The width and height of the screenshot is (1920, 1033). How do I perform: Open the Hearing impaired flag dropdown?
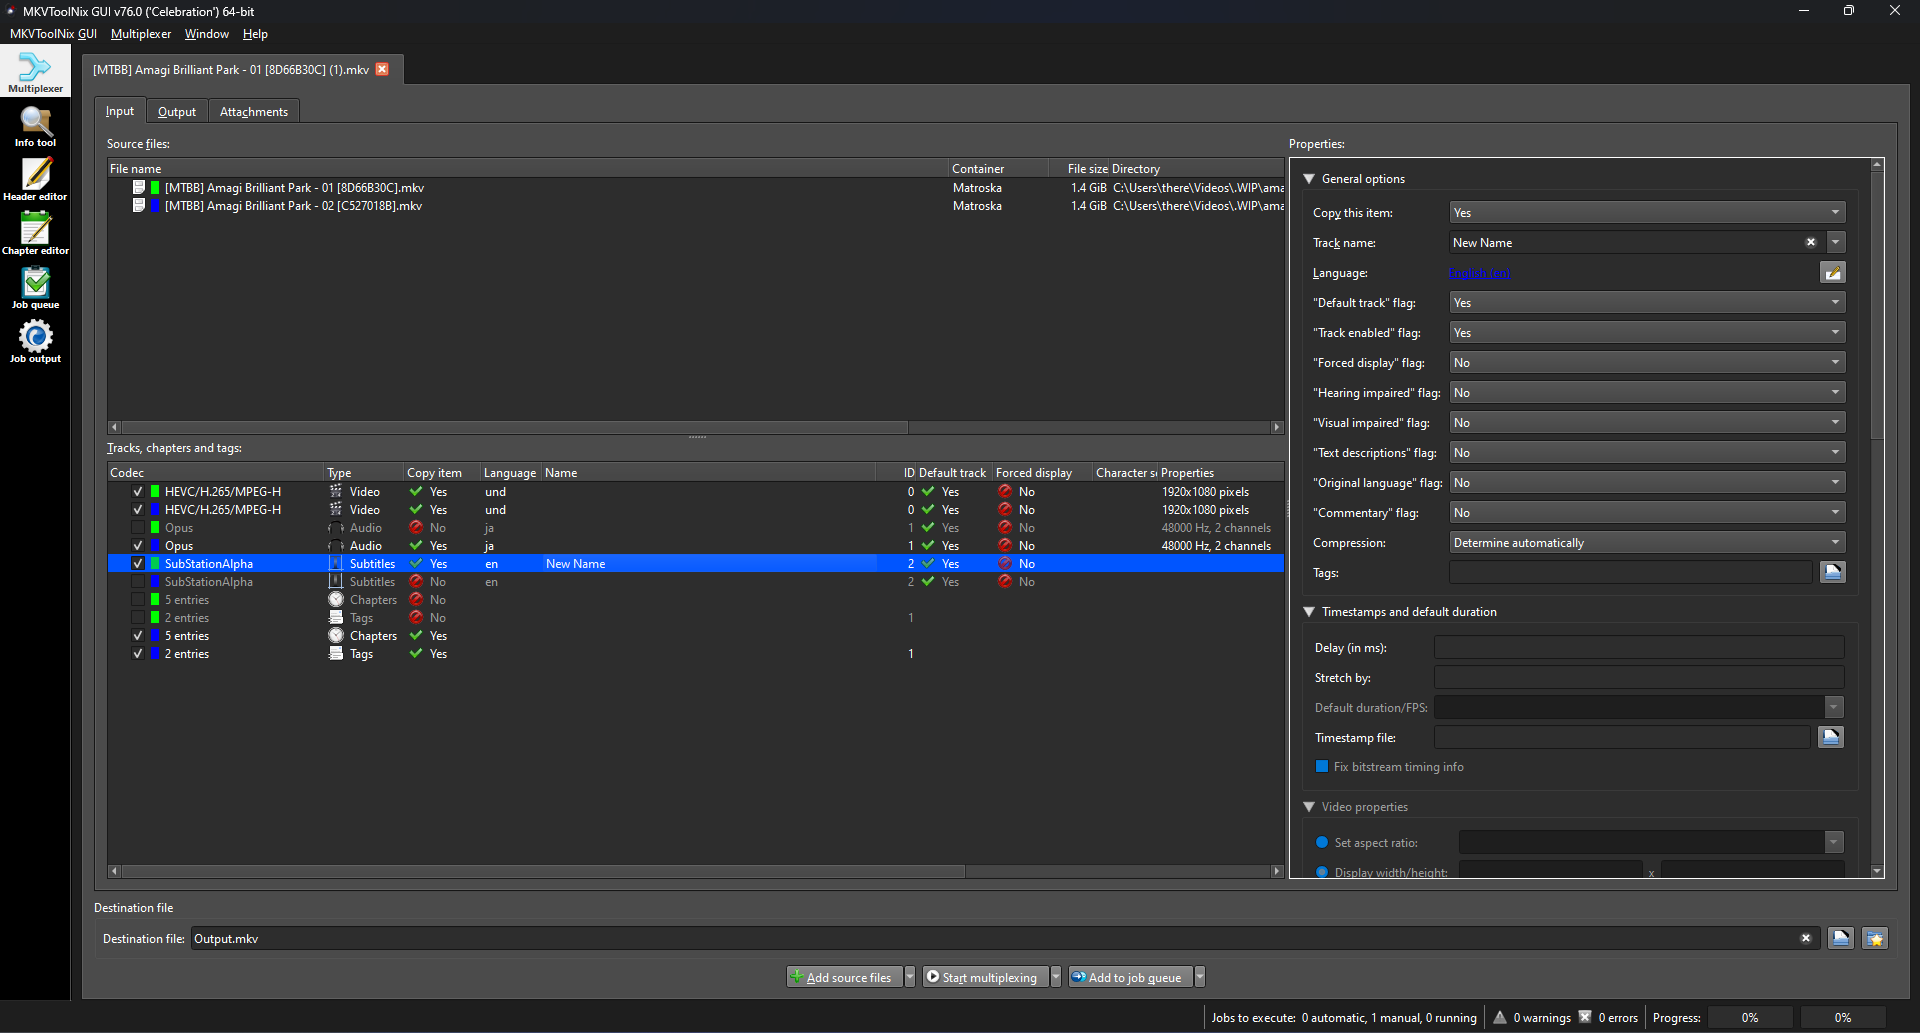[x=1647, y=392]
